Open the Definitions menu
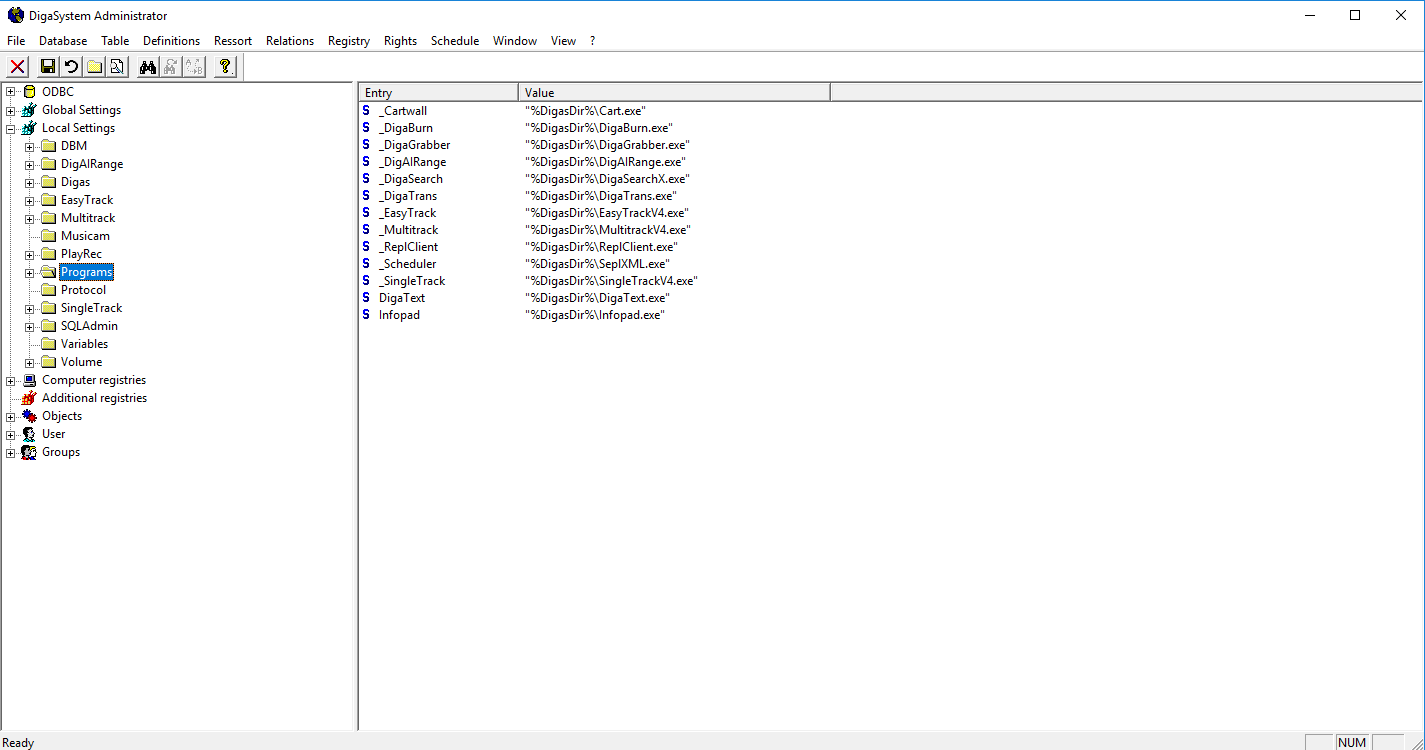Image resolution: width=1425 pixels, height=750 pixels. click(x=171, y=41)
